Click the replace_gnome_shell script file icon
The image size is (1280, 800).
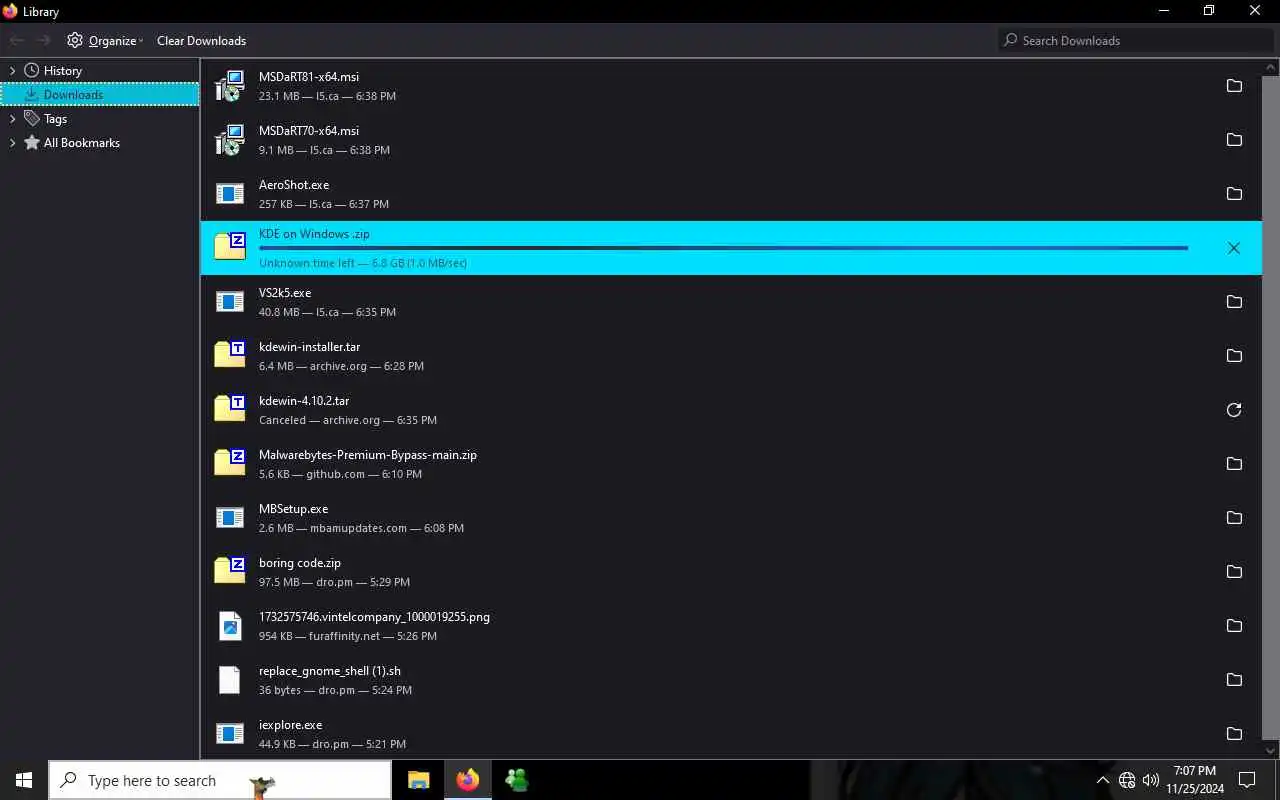coord(230,680)
